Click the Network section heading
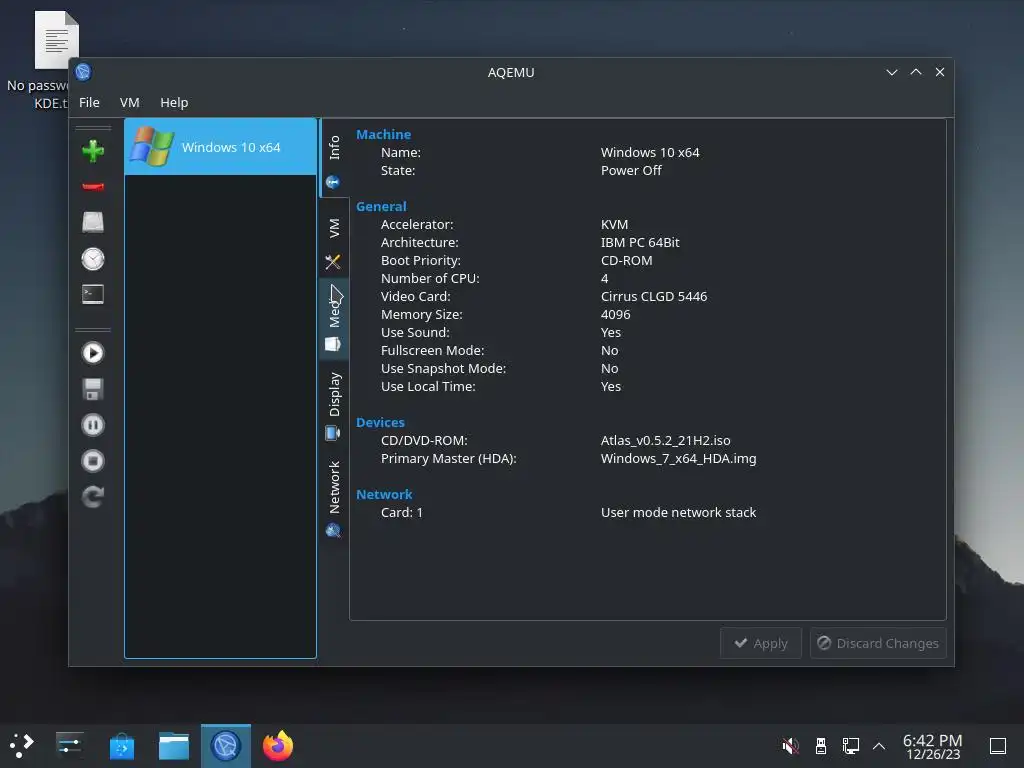 point(384,494)
